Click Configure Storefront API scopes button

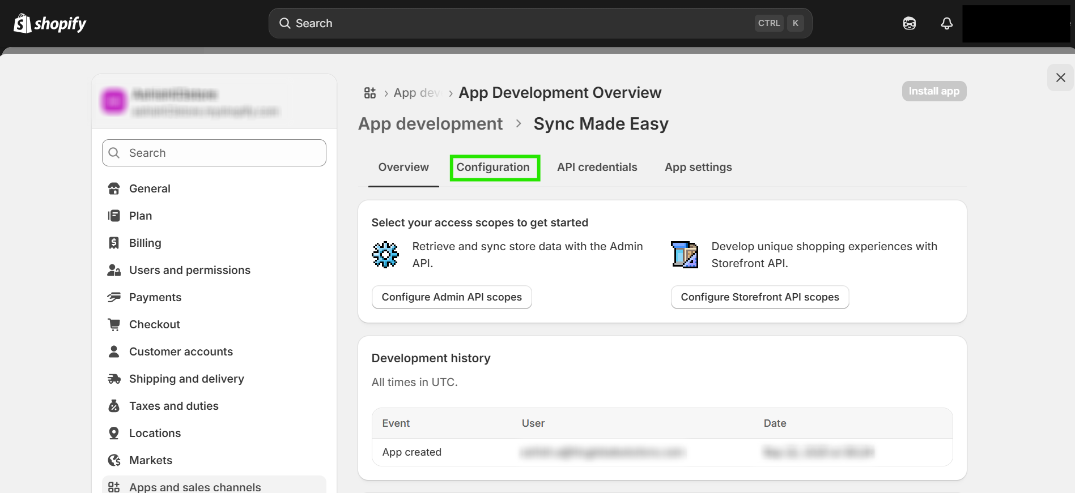(760, 297)
